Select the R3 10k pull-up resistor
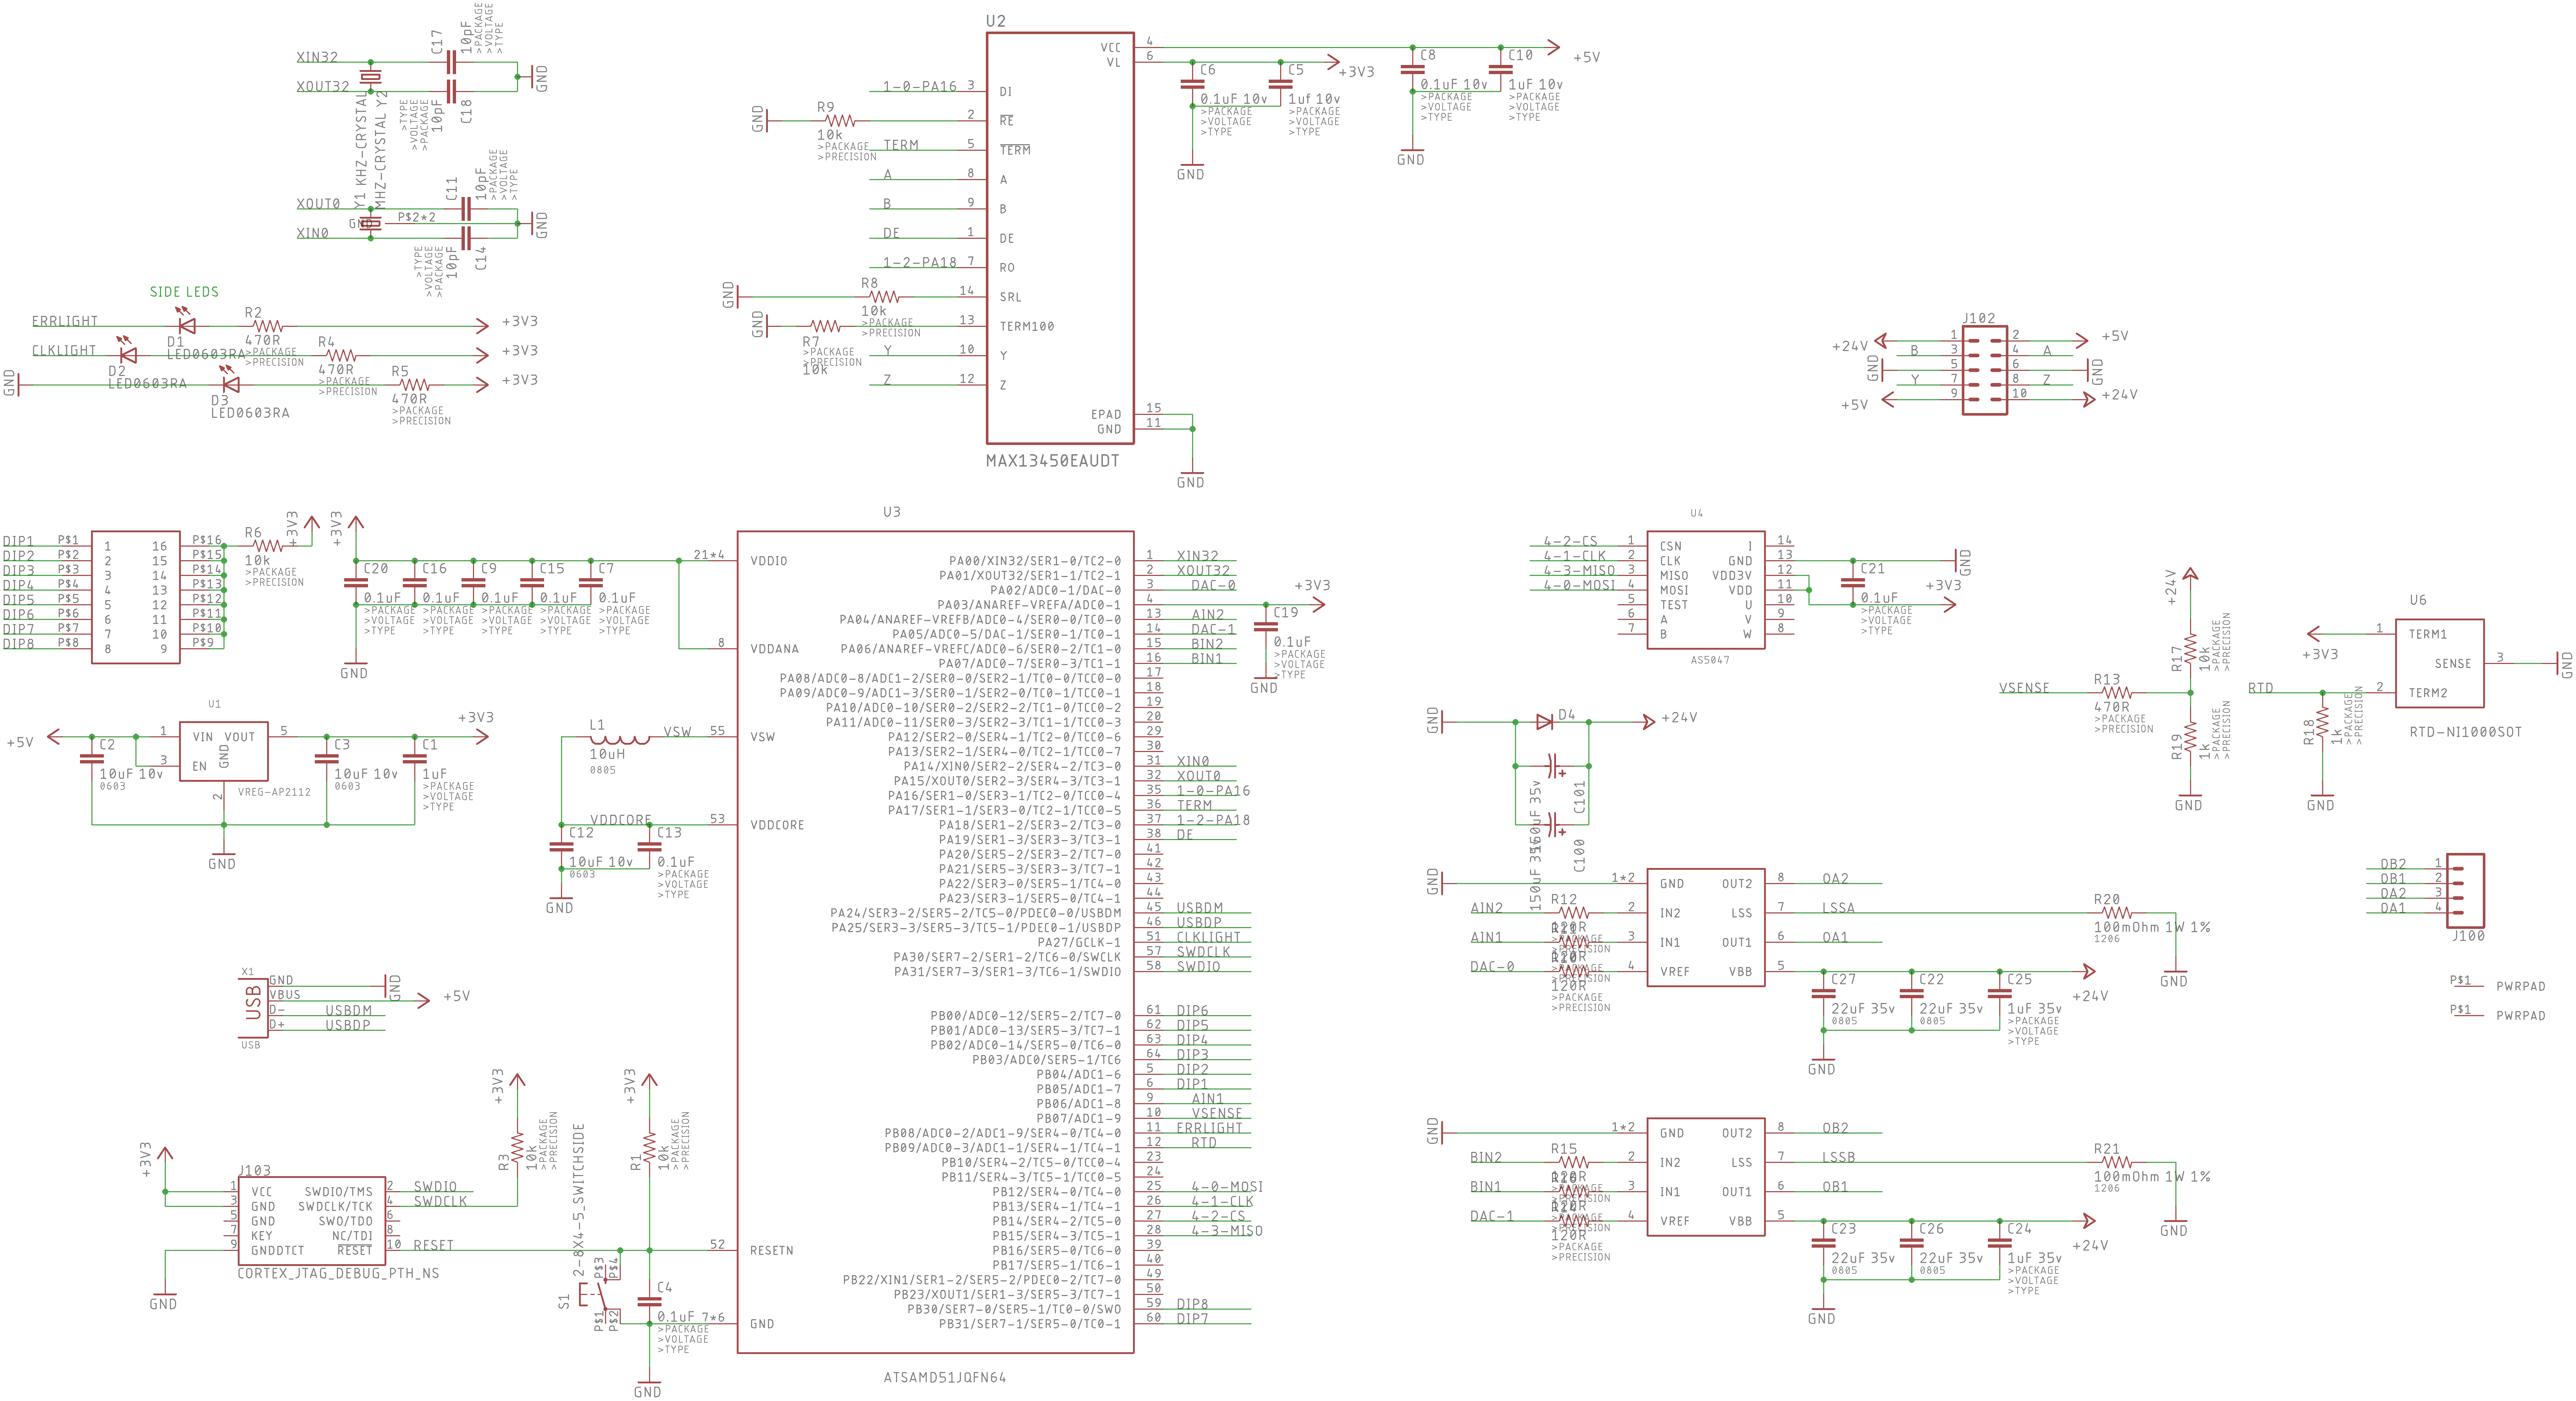 point(517,1148)
